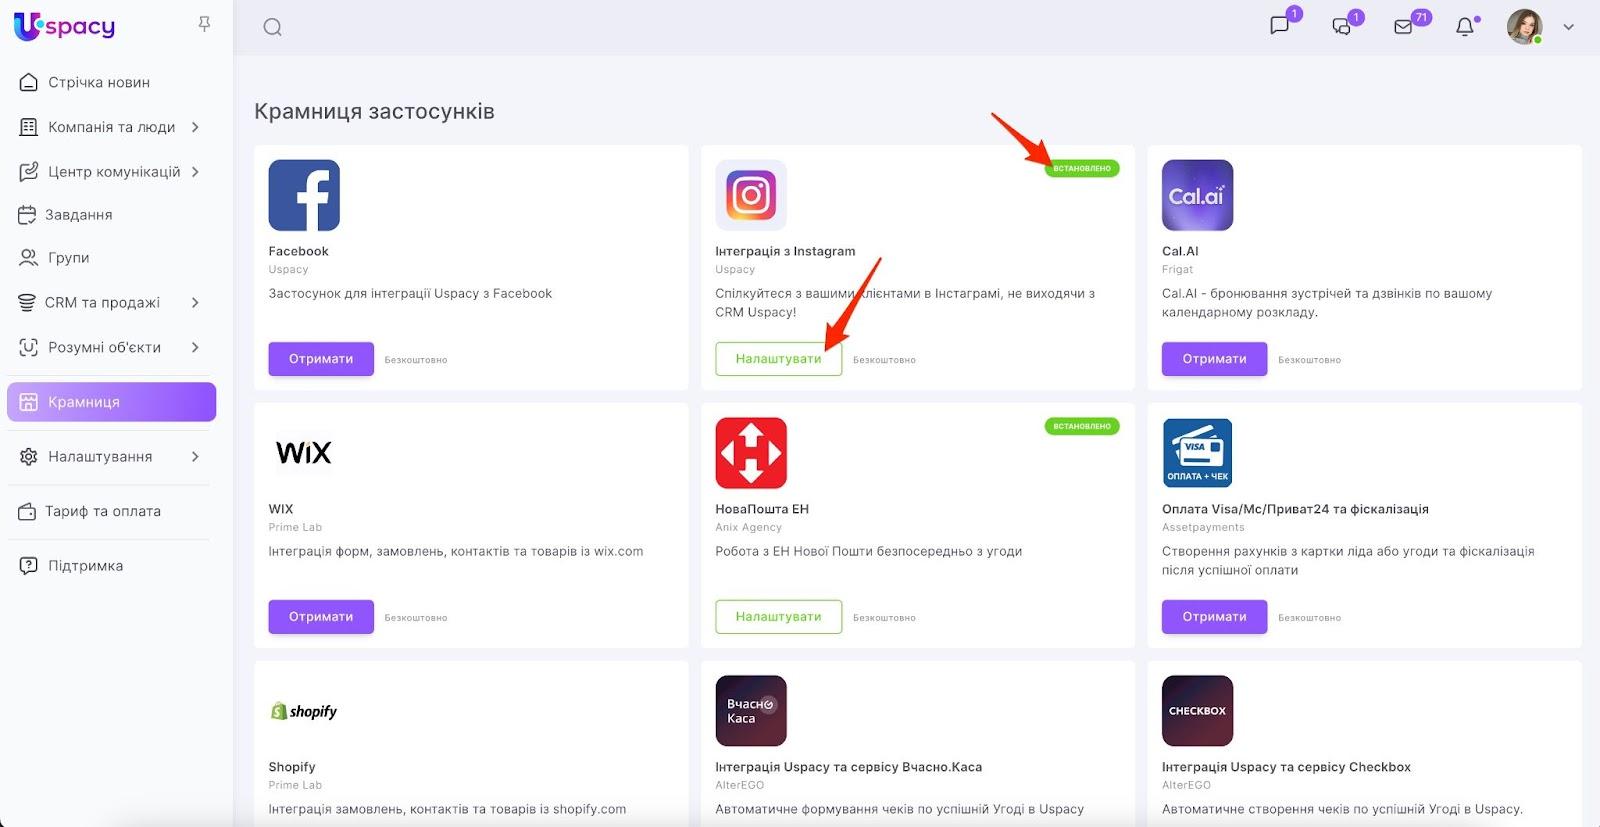Expand the CRM та продажі section
Image resolution: width=1600 pixels, height=827 pixels.
pos(195,302)
